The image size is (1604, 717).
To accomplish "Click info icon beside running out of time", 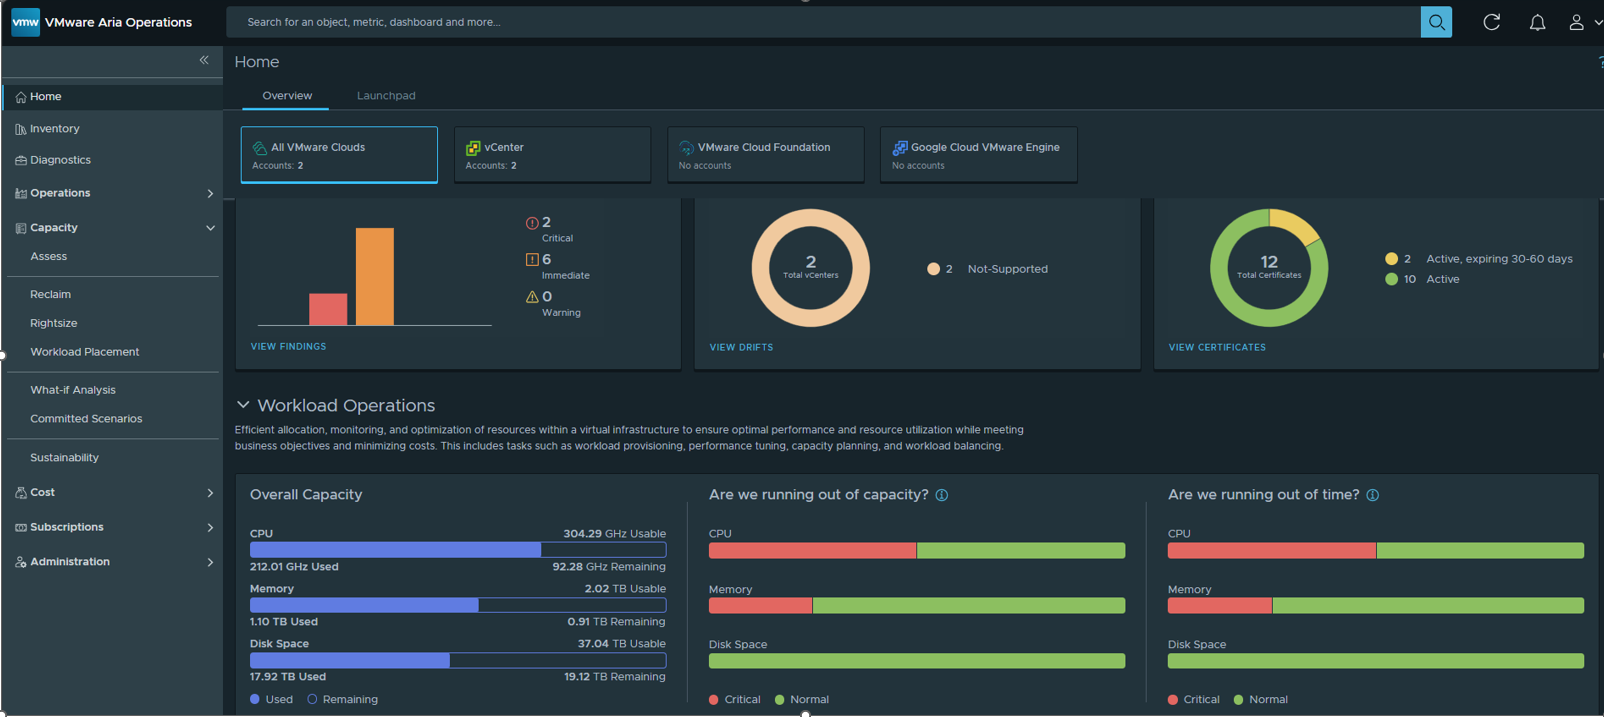I will point(1373,495).
